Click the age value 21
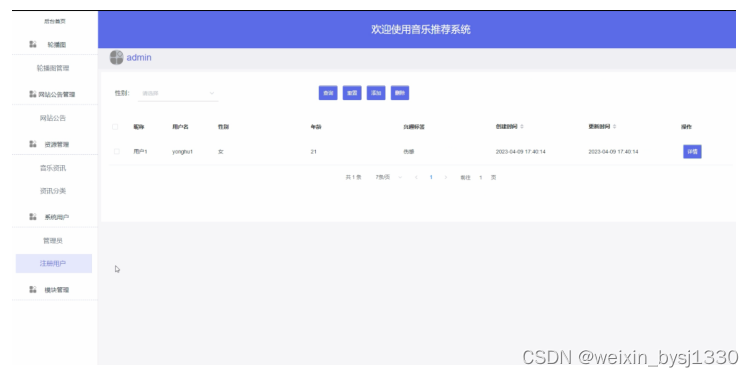 pos(314,152)
